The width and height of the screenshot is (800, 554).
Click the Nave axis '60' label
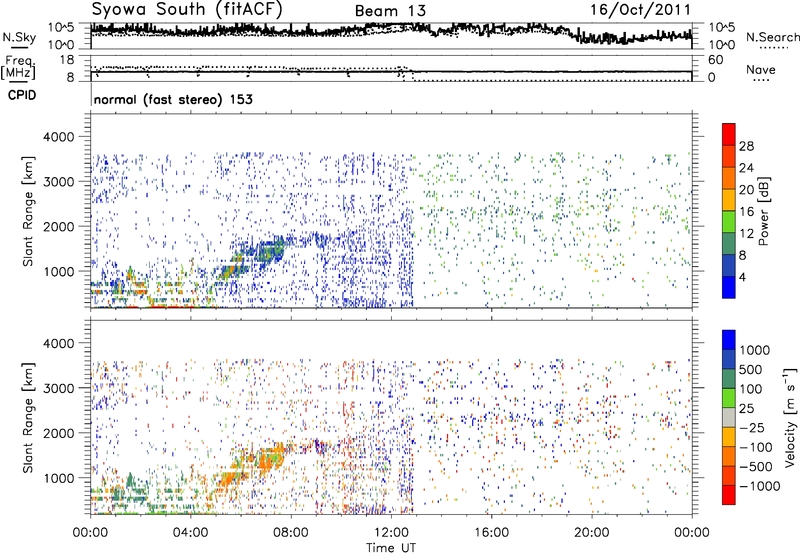pyautogui.click(x=715, y=60)
